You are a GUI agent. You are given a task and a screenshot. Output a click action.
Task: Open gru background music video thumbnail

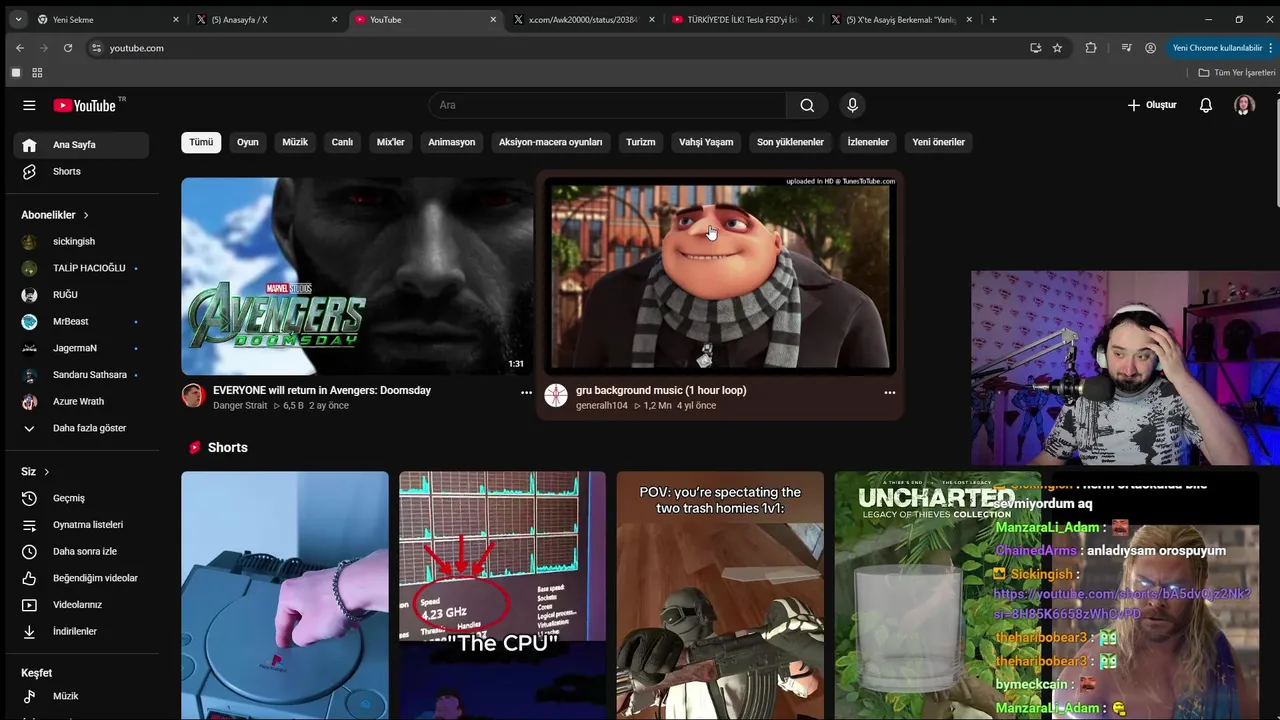720,276
